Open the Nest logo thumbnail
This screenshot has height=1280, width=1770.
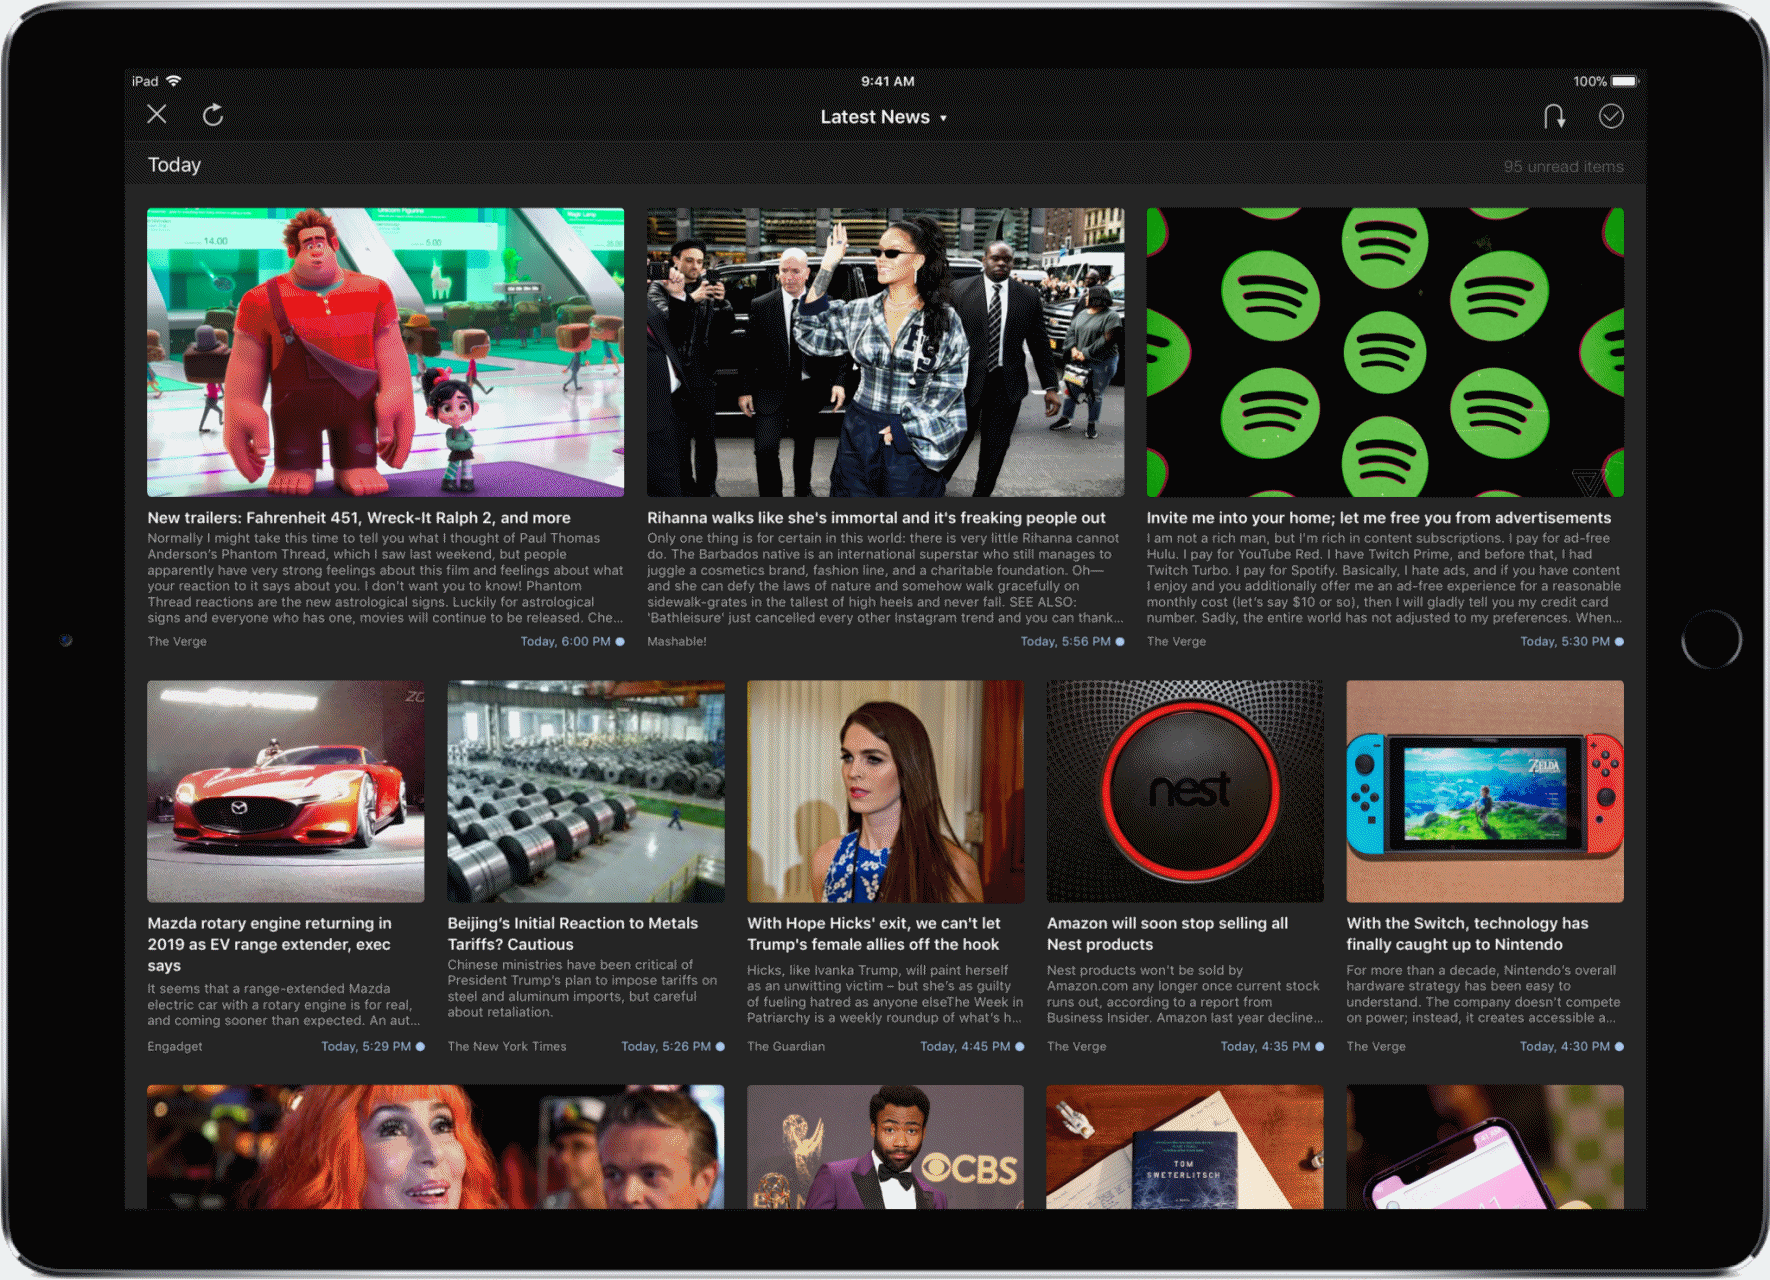(1185, 791)
